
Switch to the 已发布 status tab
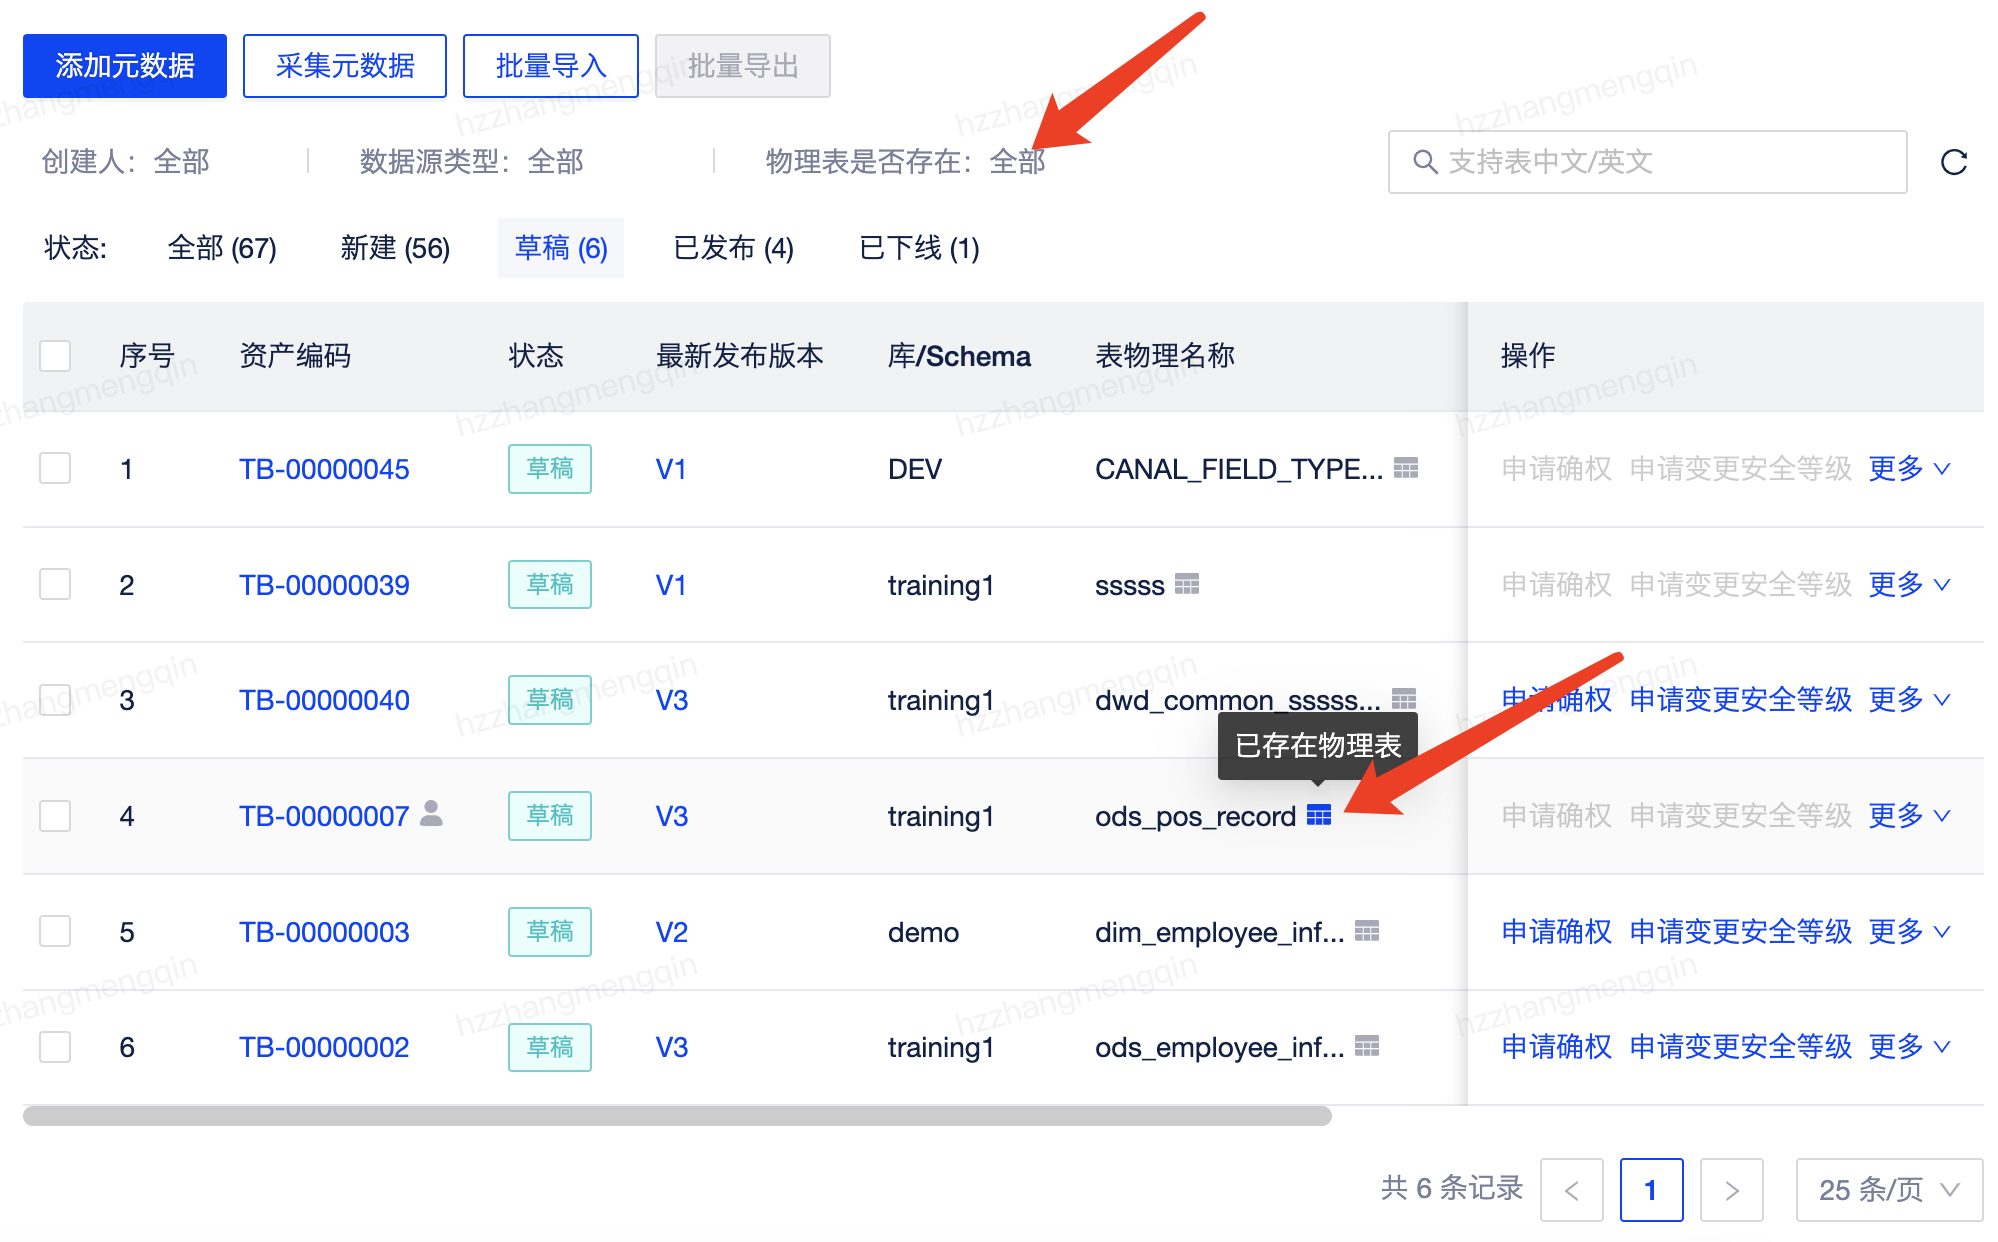tap(731, 248)
